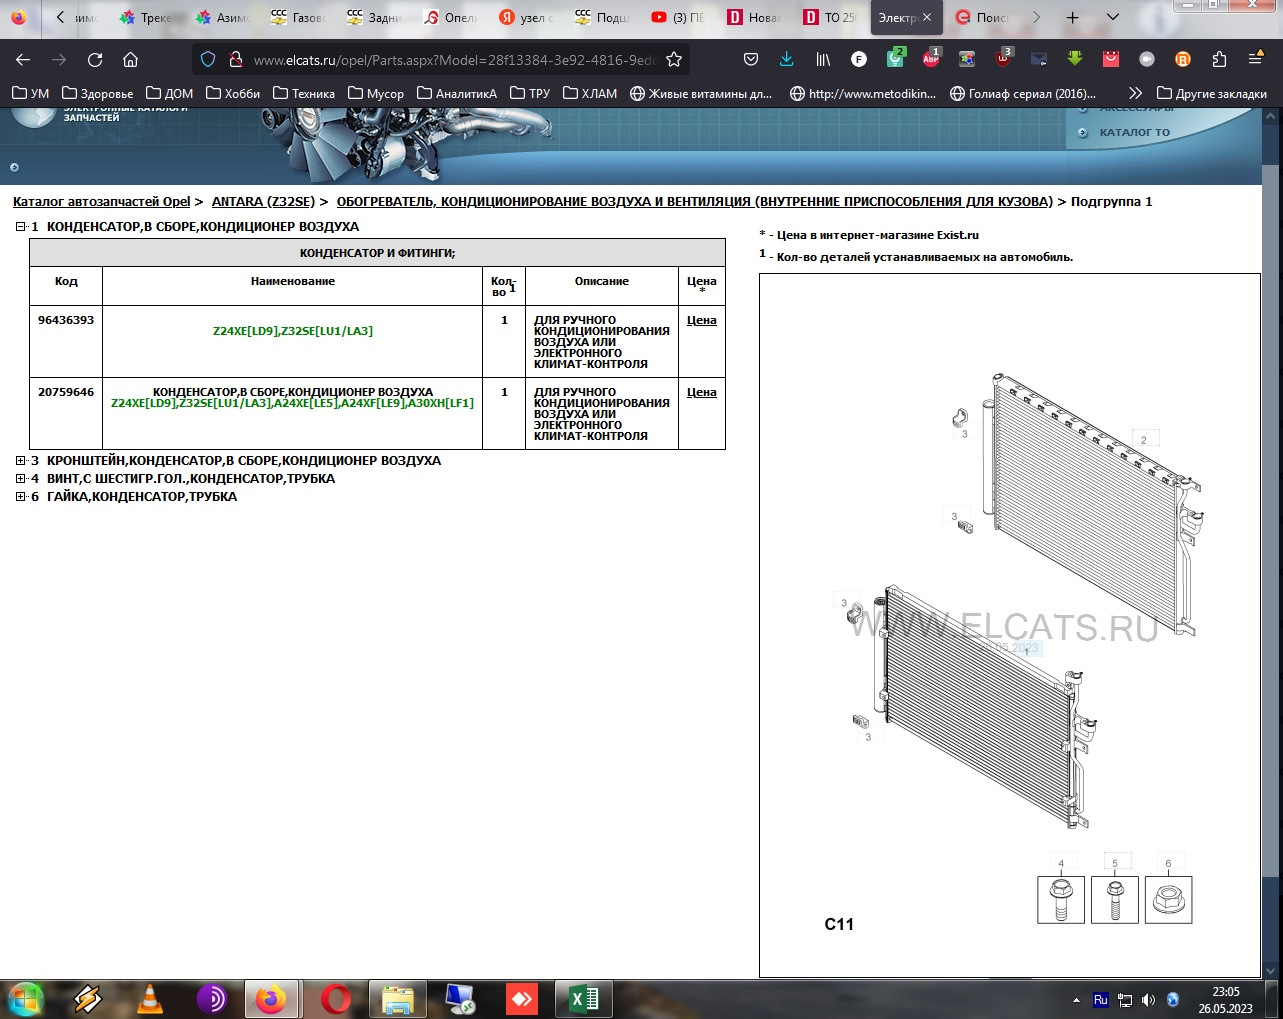Open the extensions puzzle icon
The image size is (1283, 1019).
[1219, 60]
